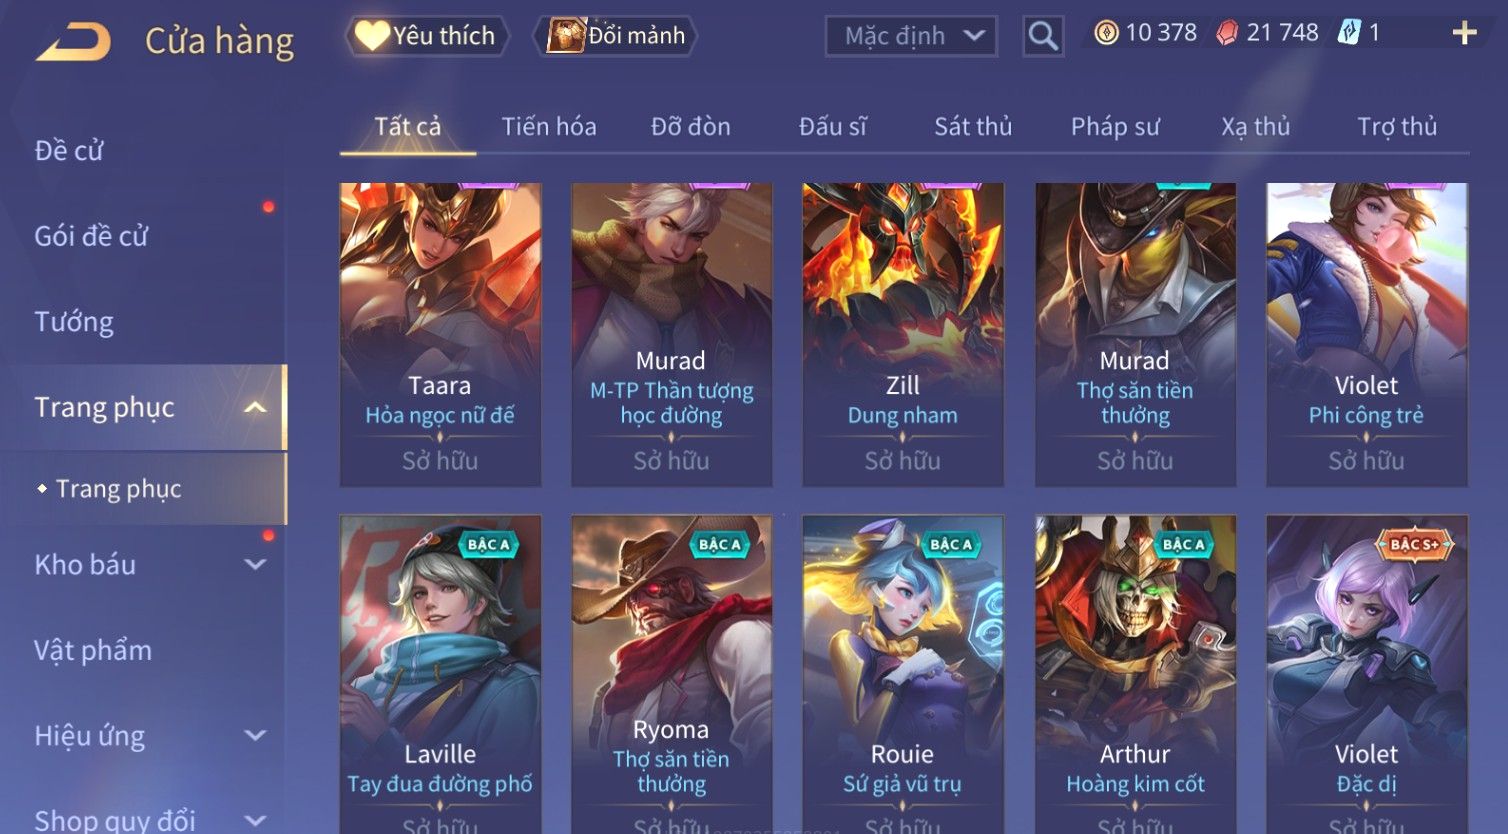Tap the plus icon to add currency
This screenshot has height=834, width=1508.
click(1464, 33)
